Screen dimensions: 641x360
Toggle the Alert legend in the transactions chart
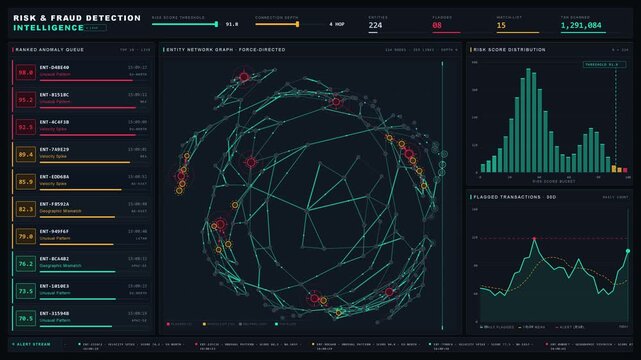click(x=569, y=327)
